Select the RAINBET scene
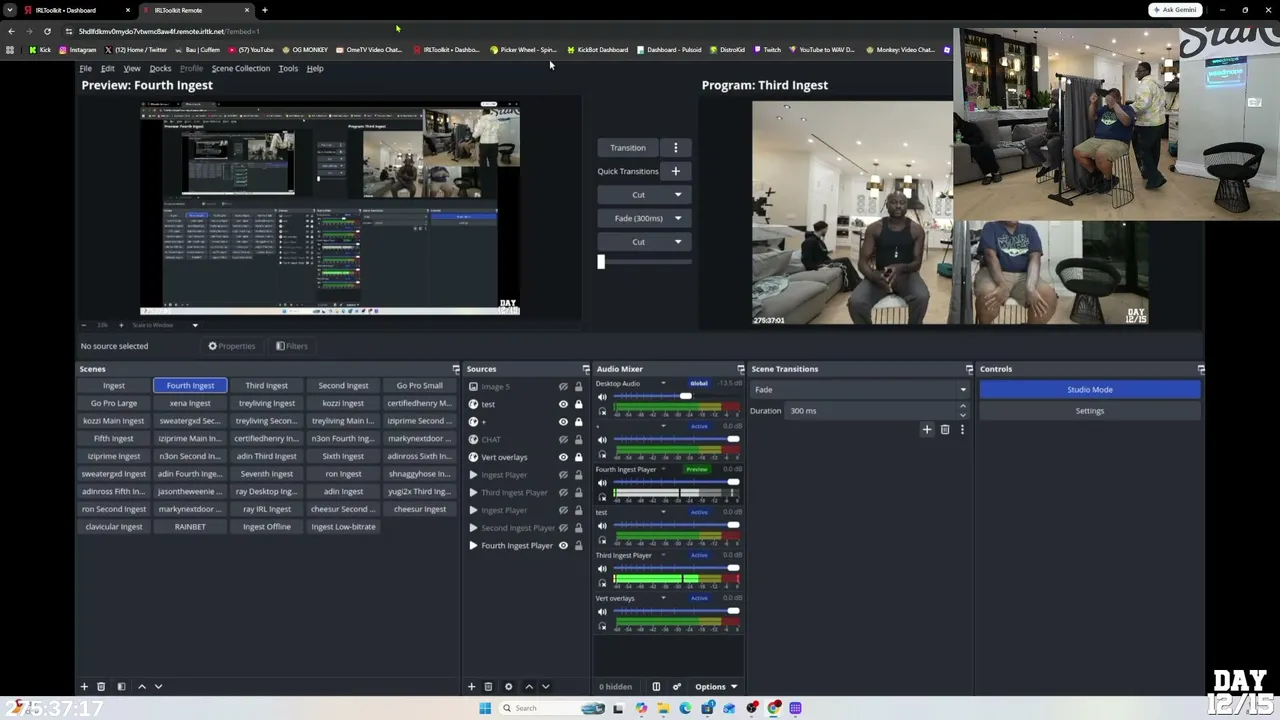Screen dimensions: 1280x720 pyautogui.click(x=190, y=527)
